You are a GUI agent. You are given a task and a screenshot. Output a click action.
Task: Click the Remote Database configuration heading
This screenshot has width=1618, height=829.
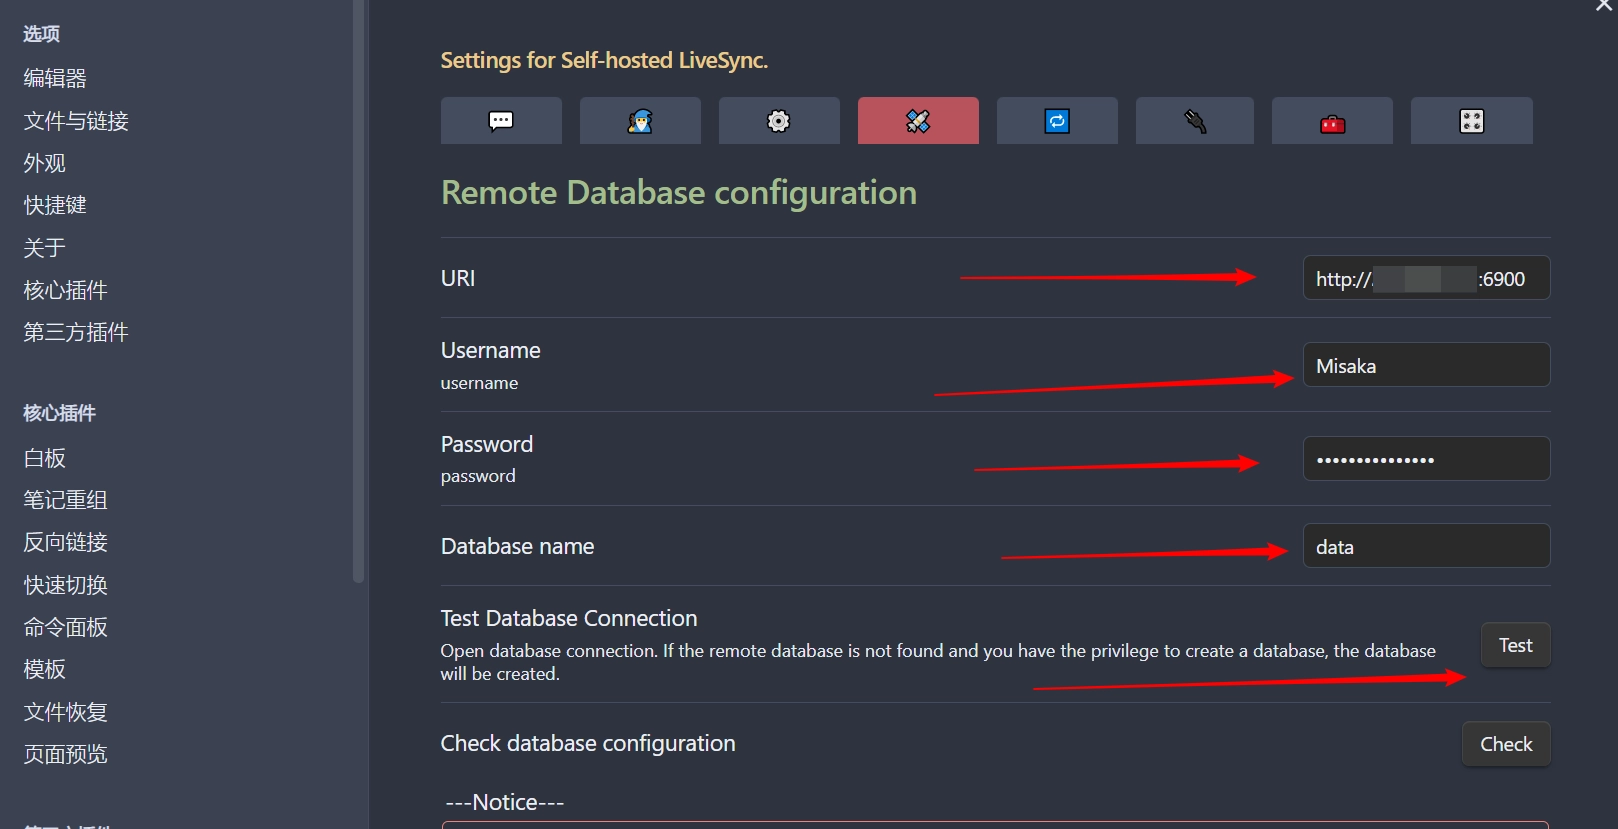pos(679,192)
